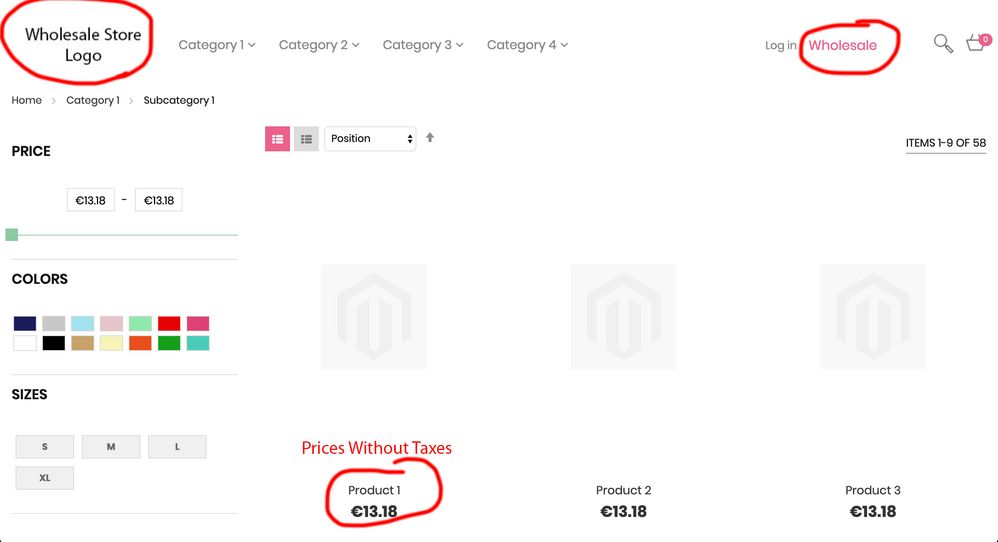The image size is (998, 542).
Task: Open the Position sort dropdown
Action: coord(370,139)
